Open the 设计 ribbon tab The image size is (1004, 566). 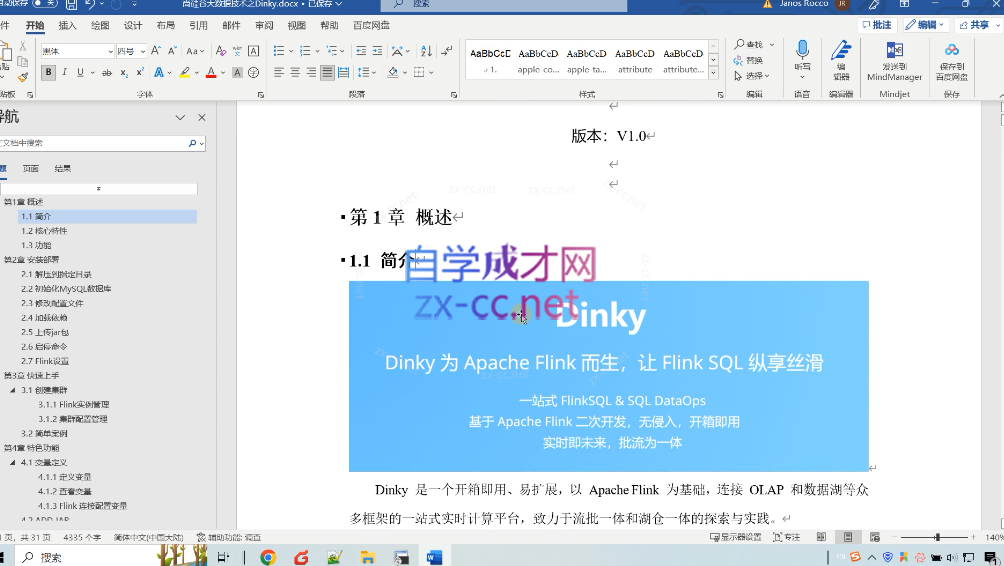(x=133, y=26)
